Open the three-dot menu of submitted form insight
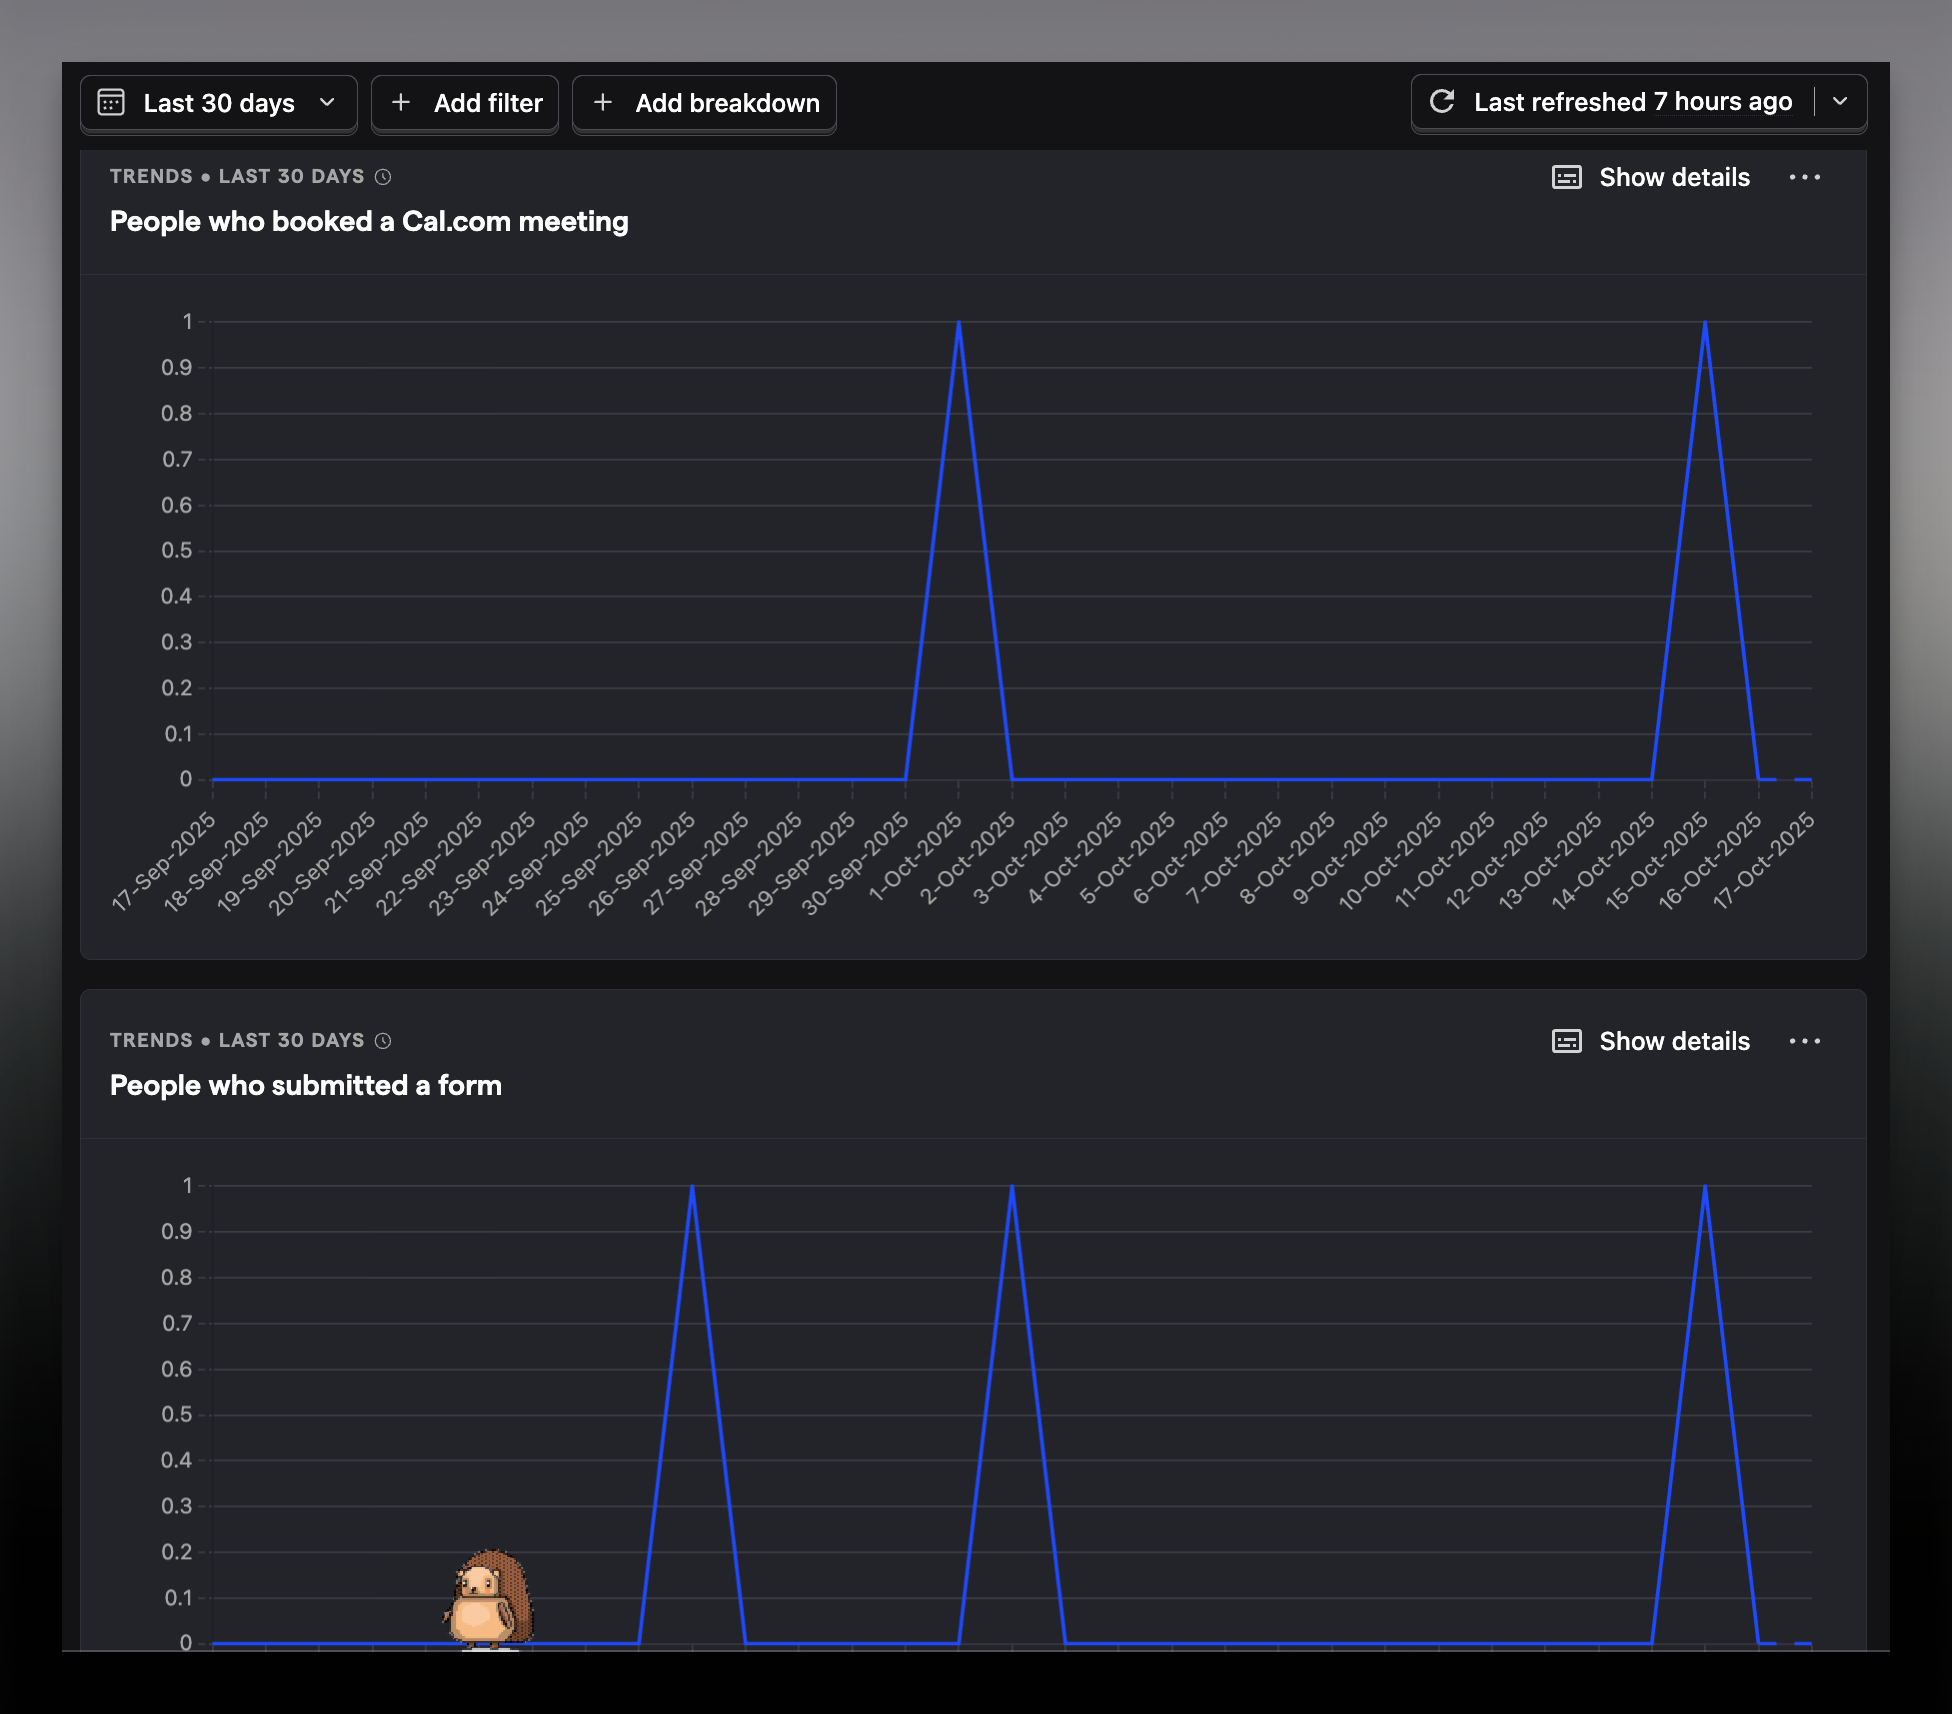The height and width of the screenshot is (1714, 1952). [x=1804, y=1041]
